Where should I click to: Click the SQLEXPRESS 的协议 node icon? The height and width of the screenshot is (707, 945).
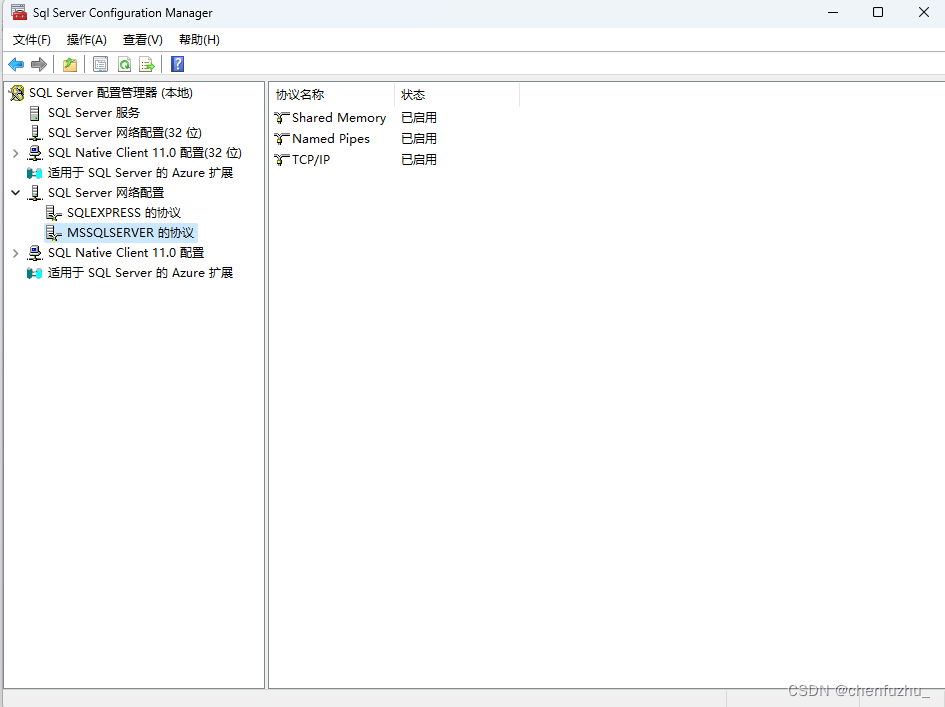(x=54, y=213)
